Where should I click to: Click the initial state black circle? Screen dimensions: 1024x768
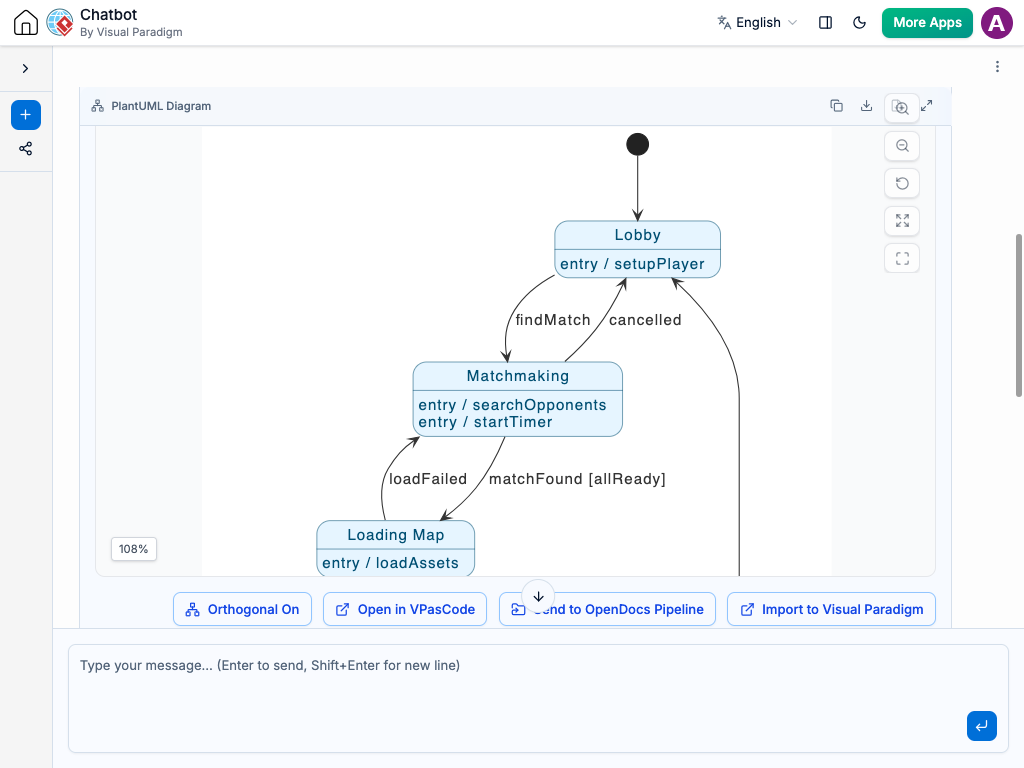637,144
